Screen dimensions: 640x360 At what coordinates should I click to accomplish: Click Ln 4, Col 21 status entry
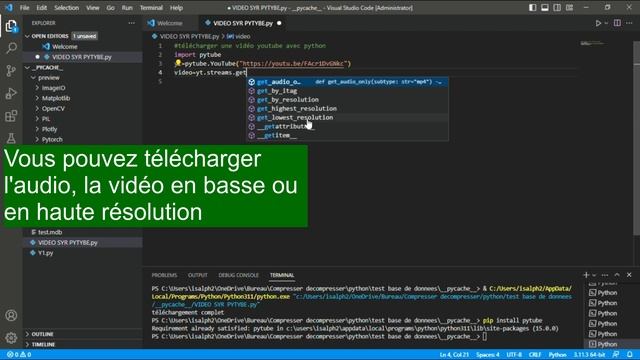(x=454, y=355)
